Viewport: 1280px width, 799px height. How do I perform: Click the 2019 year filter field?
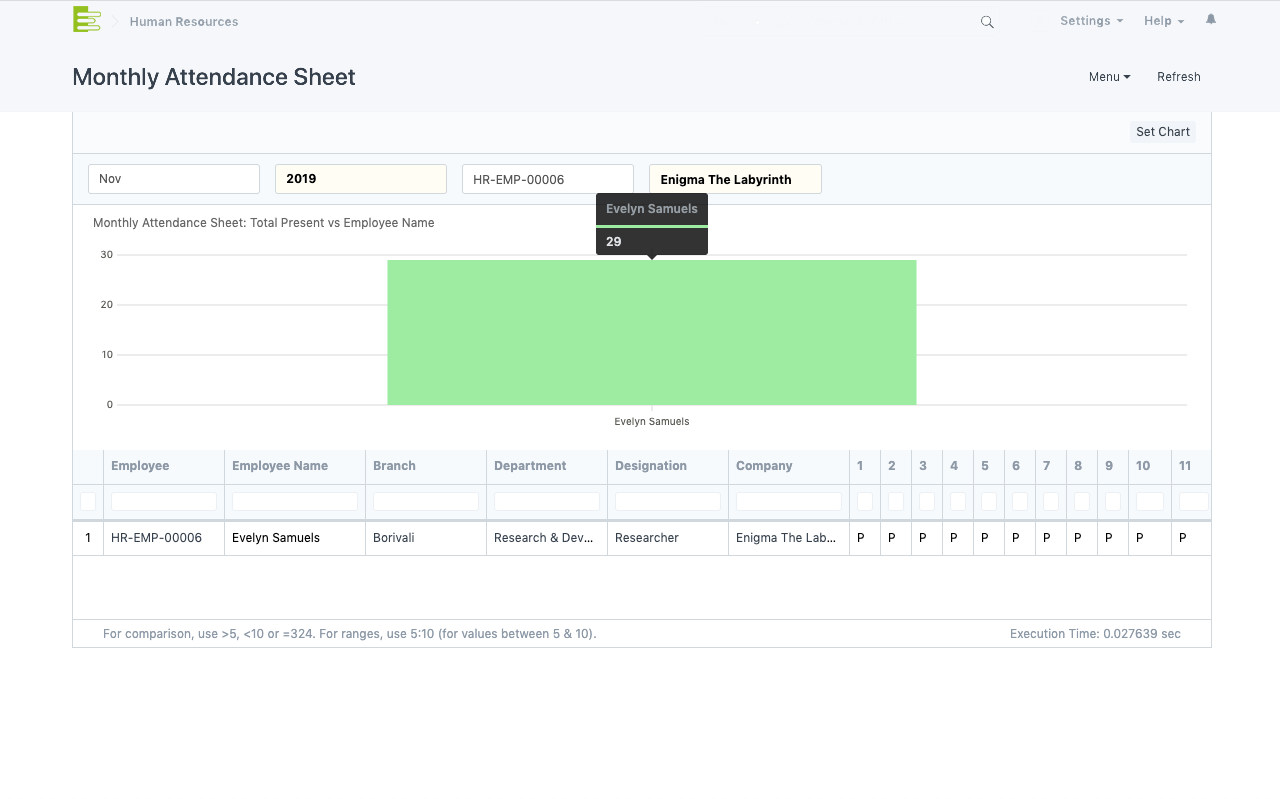tap(360, 179)
